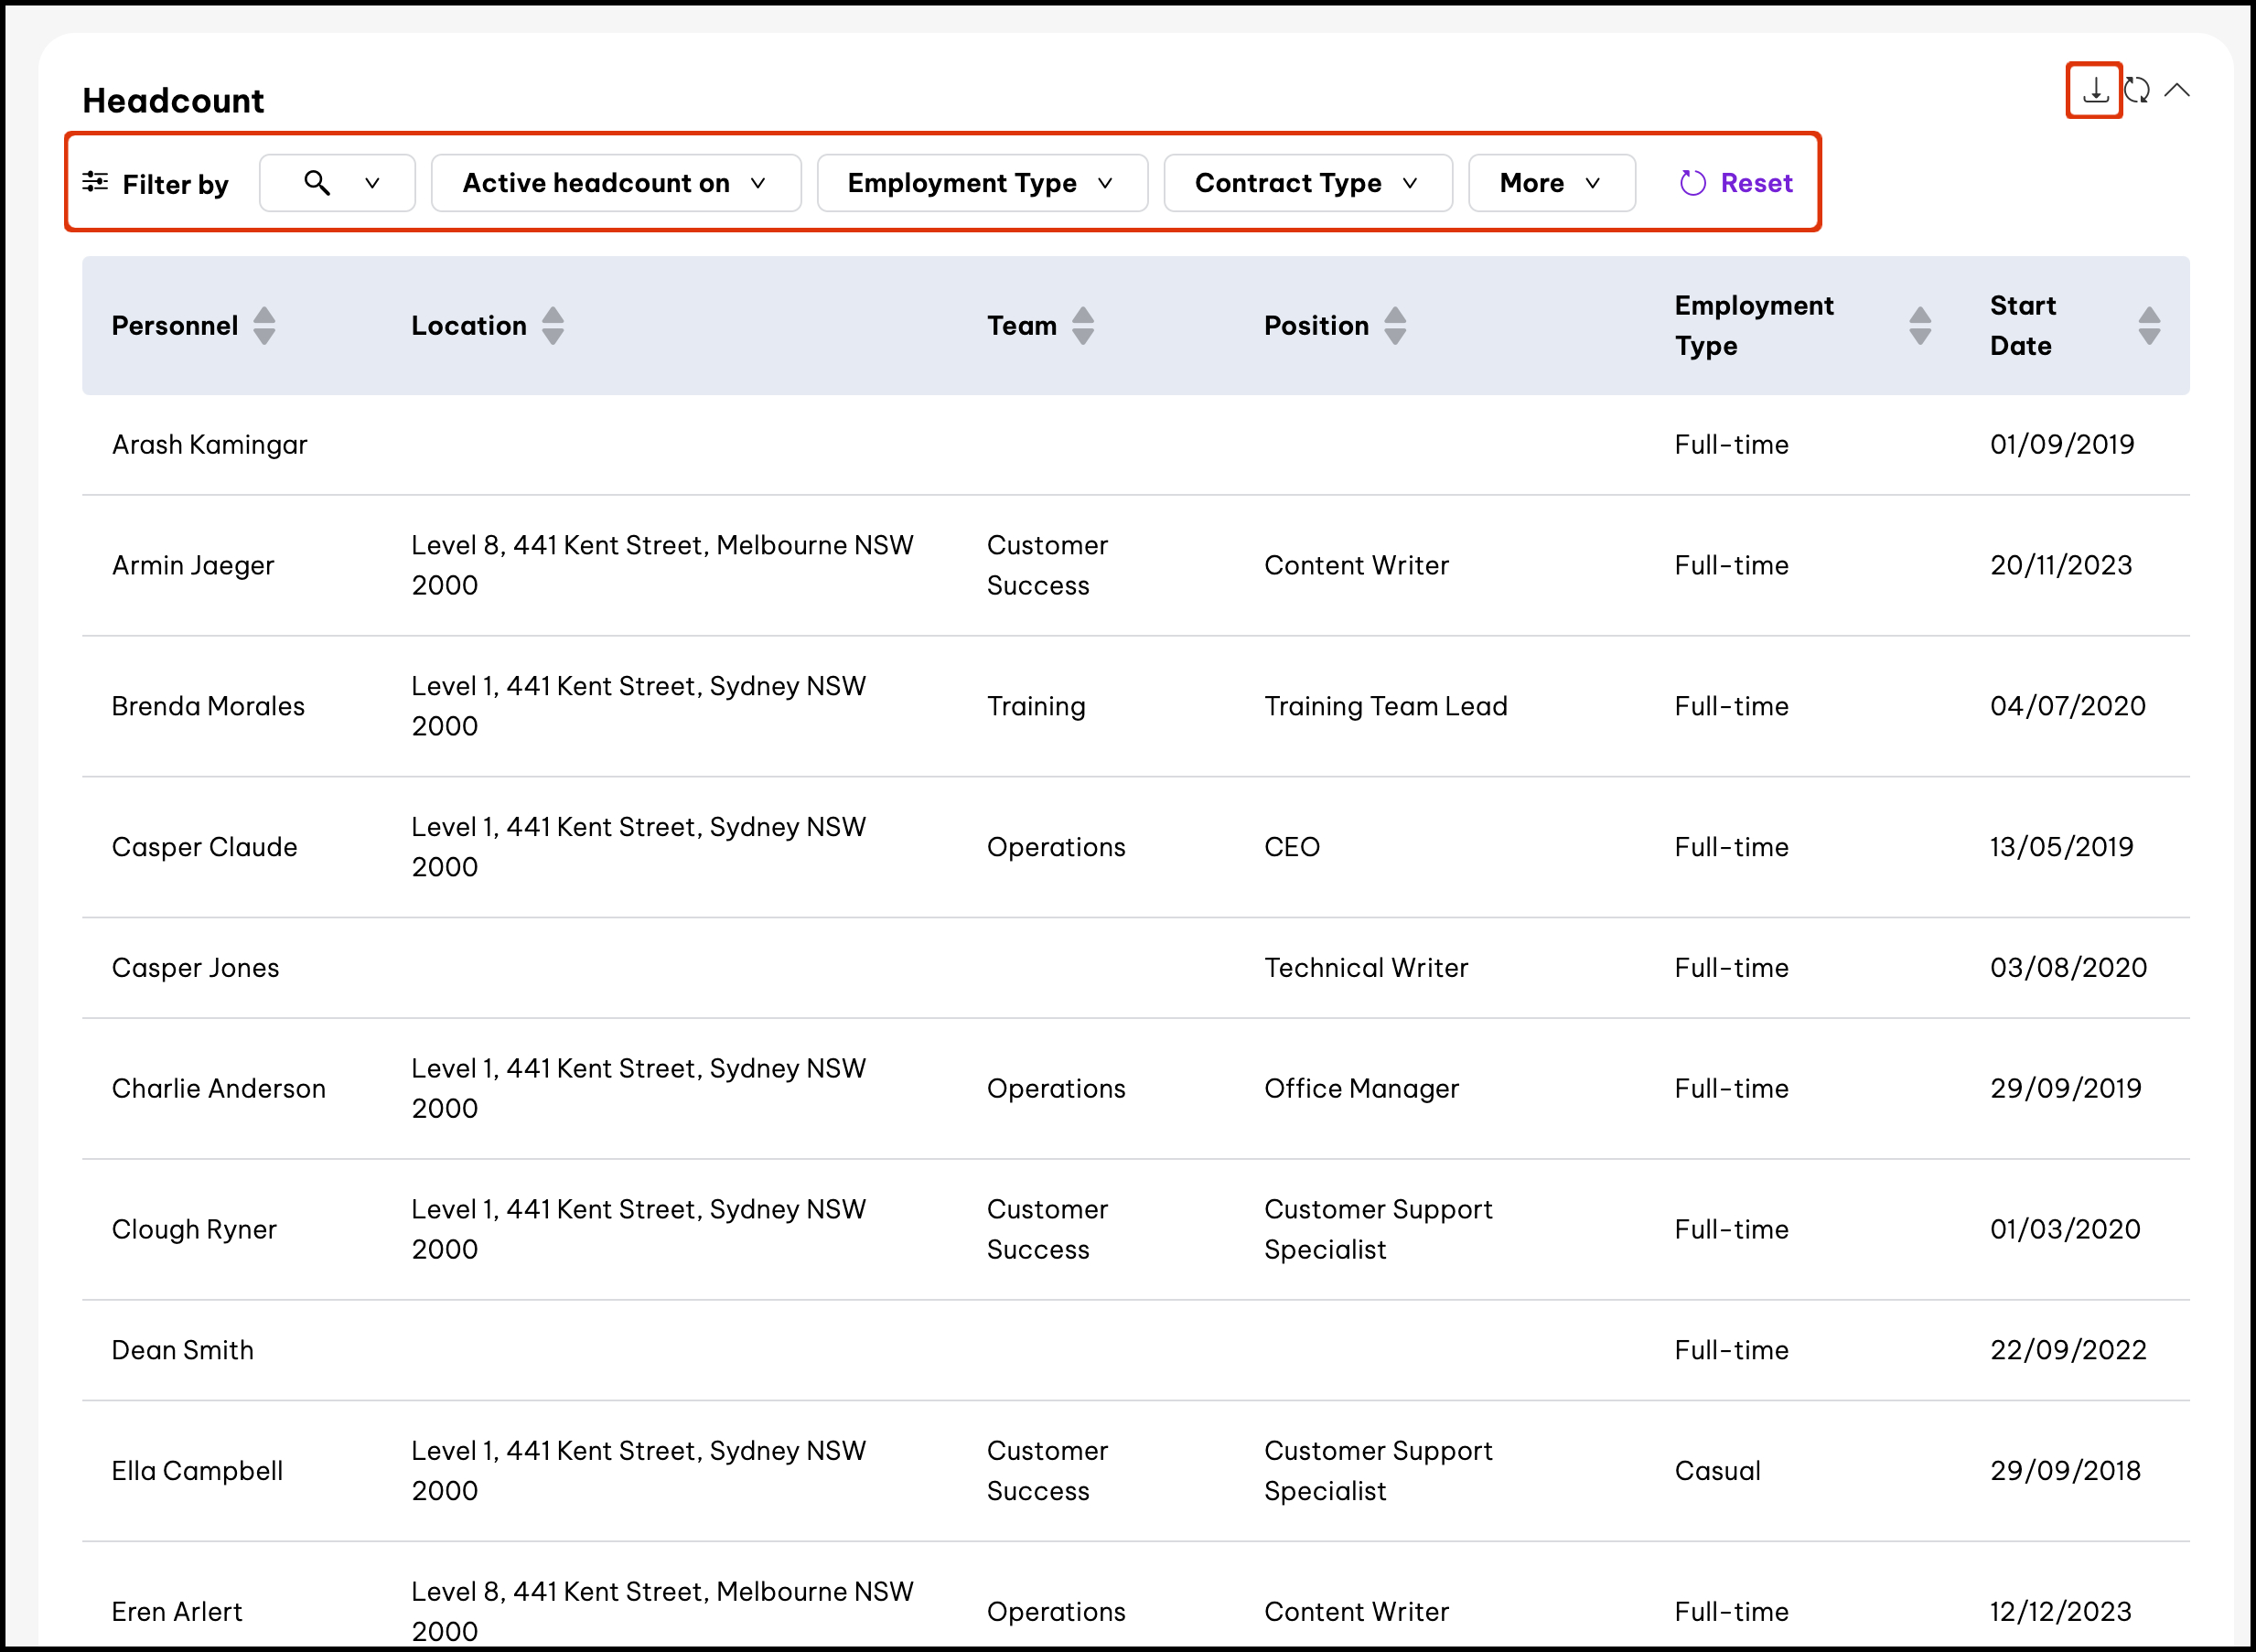Screen dimensions: 2256x1652
Task: Click the start date 12/12/2023
Action: pyautogui.click(x=2061, y=1612)
